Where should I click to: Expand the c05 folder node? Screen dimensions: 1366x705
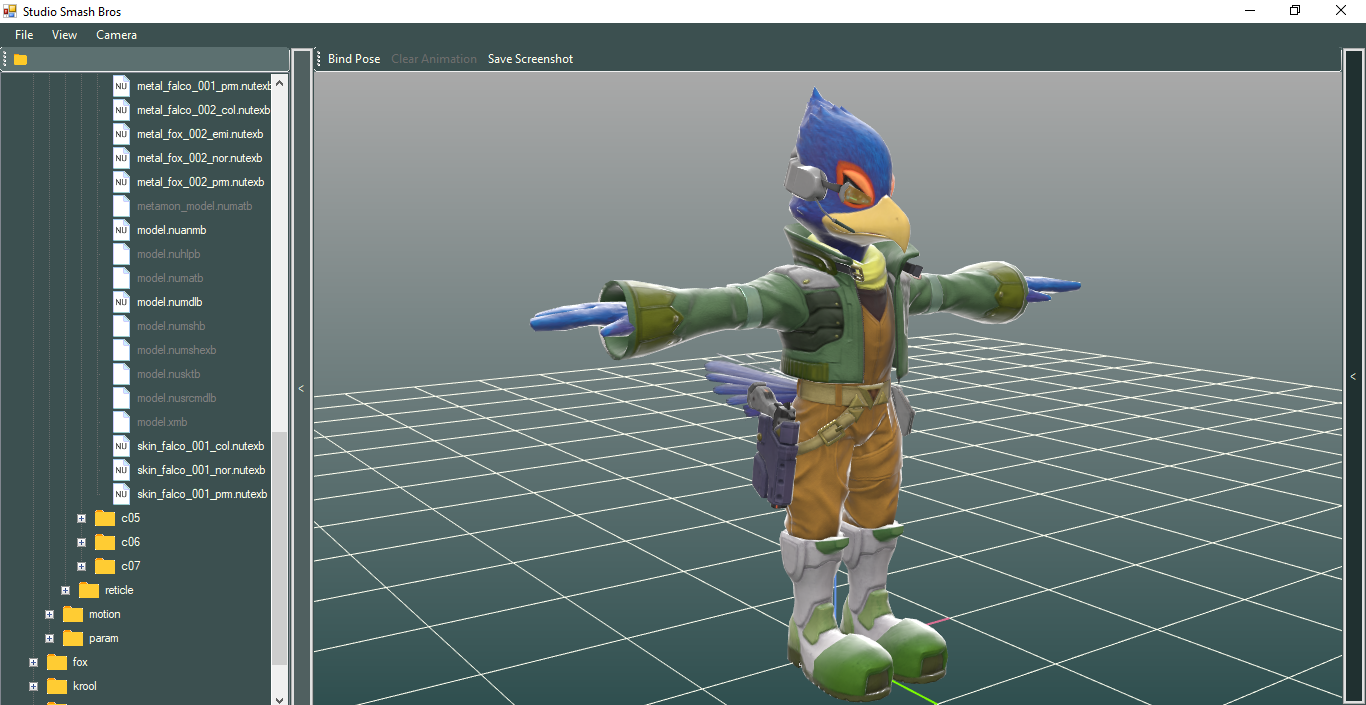tap(81, 518)
